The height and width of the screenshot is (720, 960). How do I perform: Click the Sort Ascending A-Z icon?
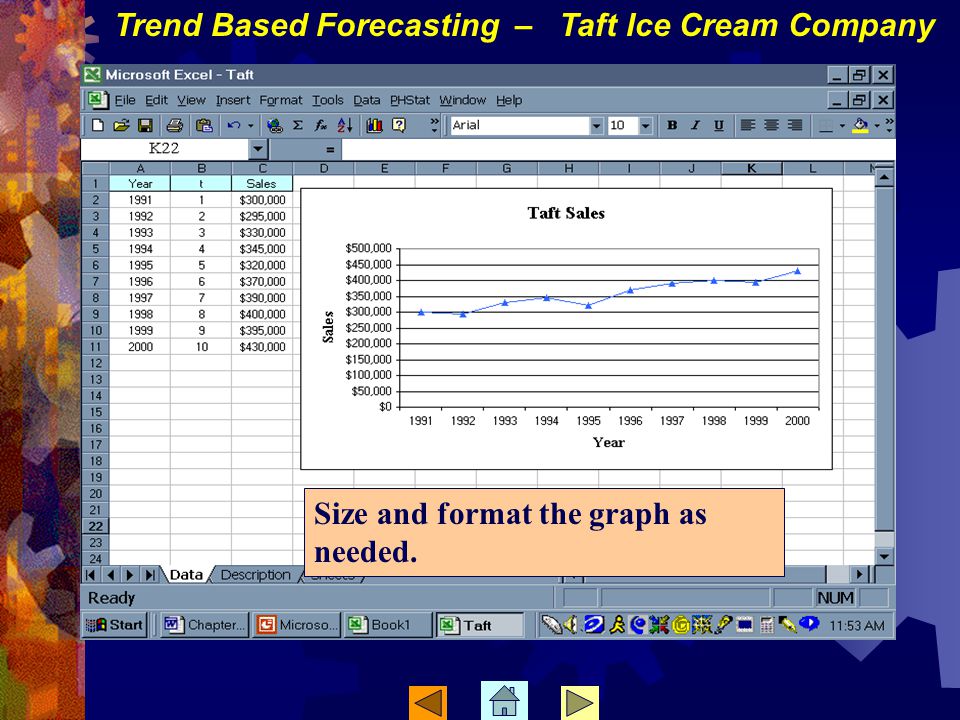coord(345,126)
